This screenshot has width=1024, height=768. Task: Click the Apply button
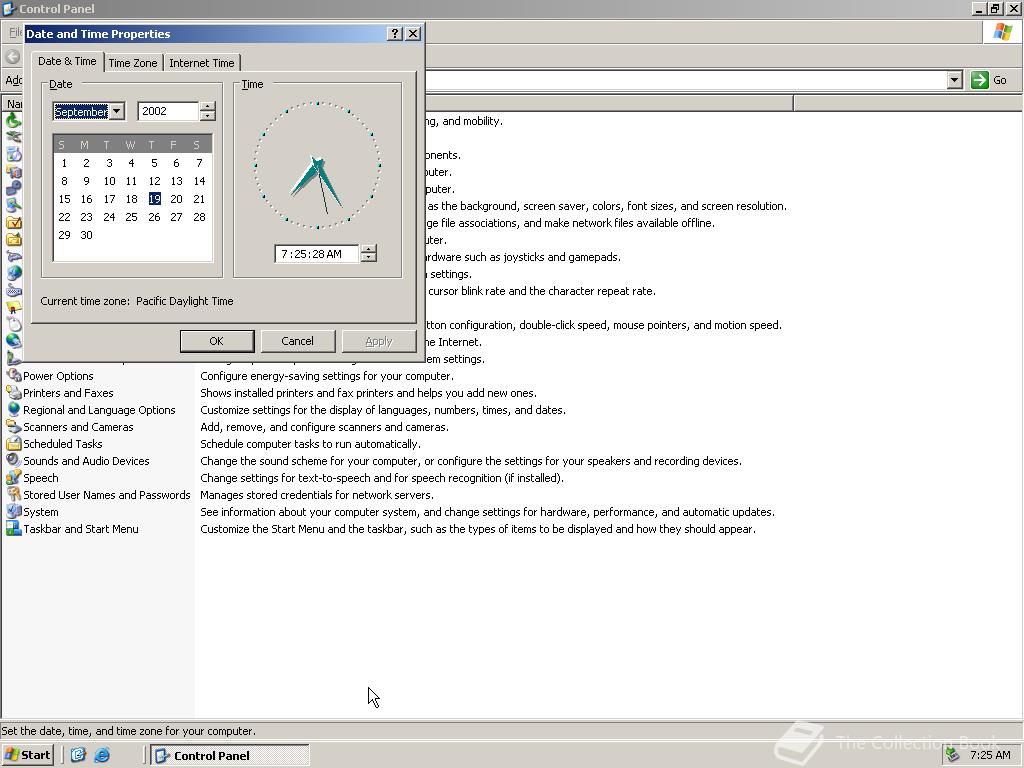[379, 341]
